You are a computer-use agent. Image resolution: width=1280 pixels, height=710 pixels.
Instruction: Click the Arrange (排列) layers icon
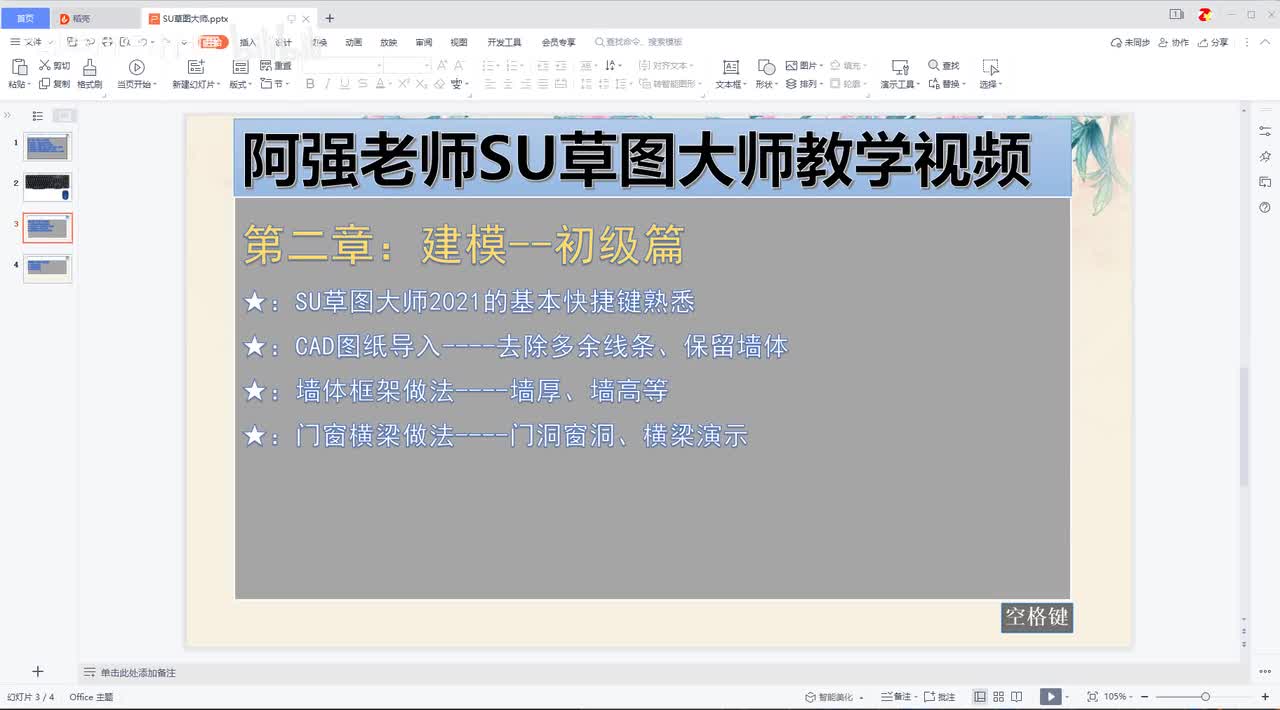[x=791, y=84]
